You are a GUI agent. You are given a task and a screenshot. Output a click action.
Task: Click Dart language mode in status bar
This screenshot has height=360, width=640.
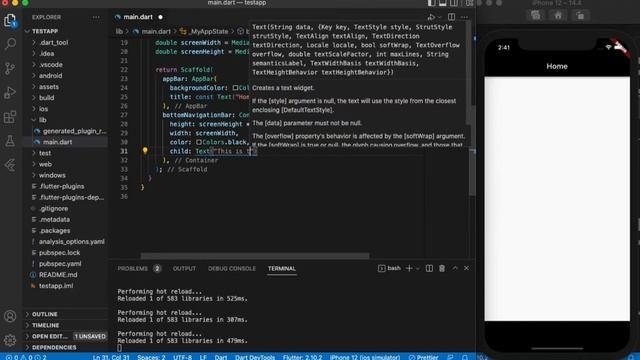coord(221,357)
